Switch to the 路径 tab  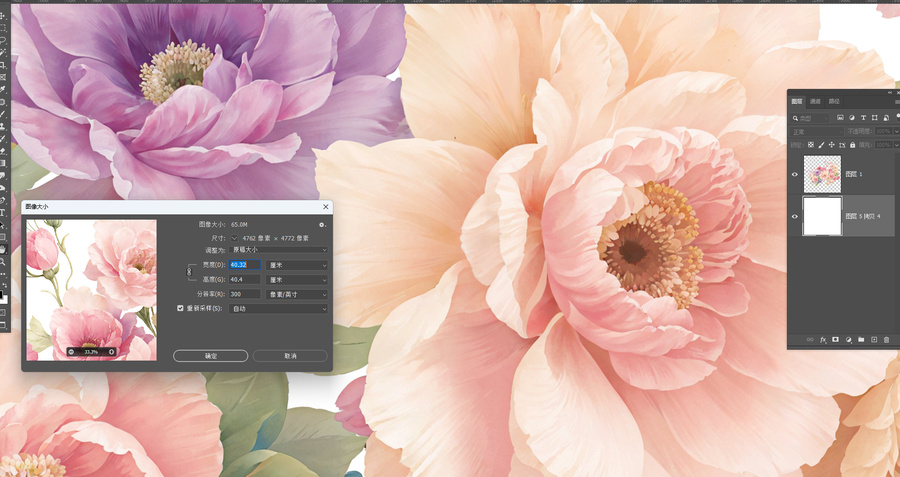[x=834, y=102]
